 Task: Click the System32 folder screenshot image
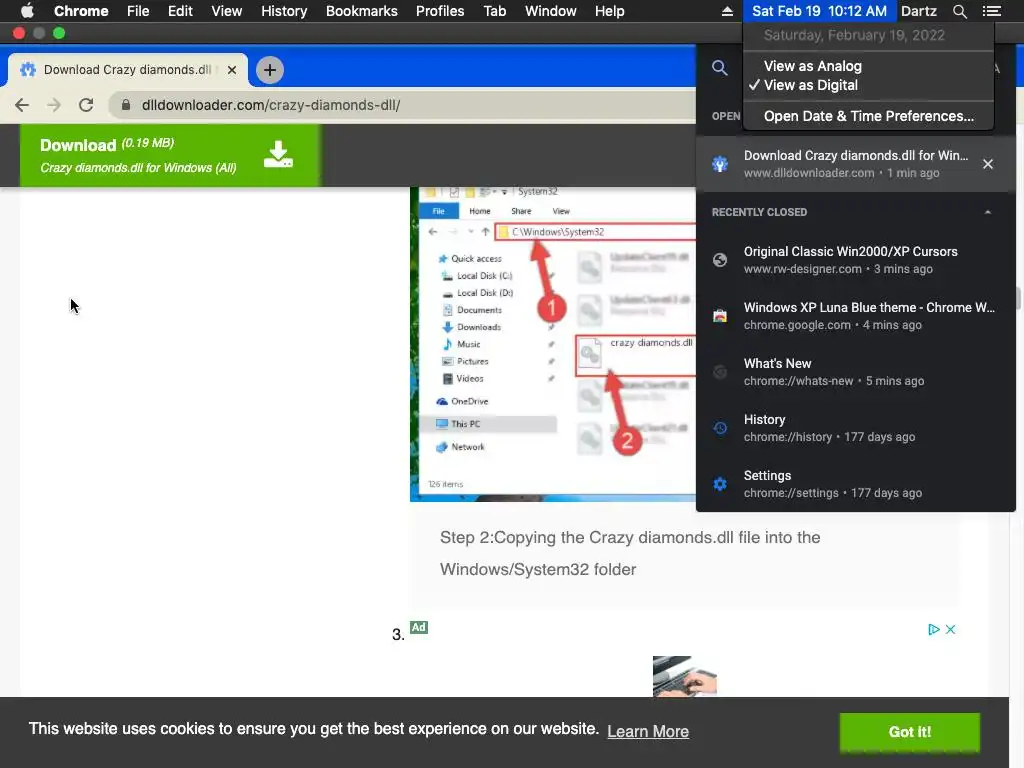click(553, 344)
